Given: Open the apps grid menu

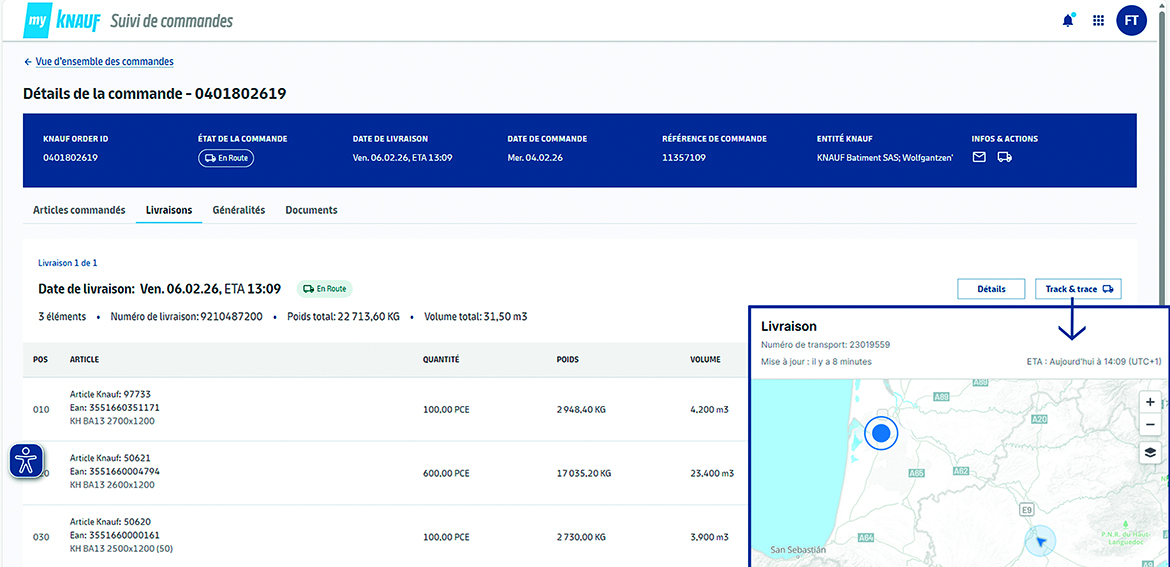Looking at the screenshot, I should (x=1098, y=20).
